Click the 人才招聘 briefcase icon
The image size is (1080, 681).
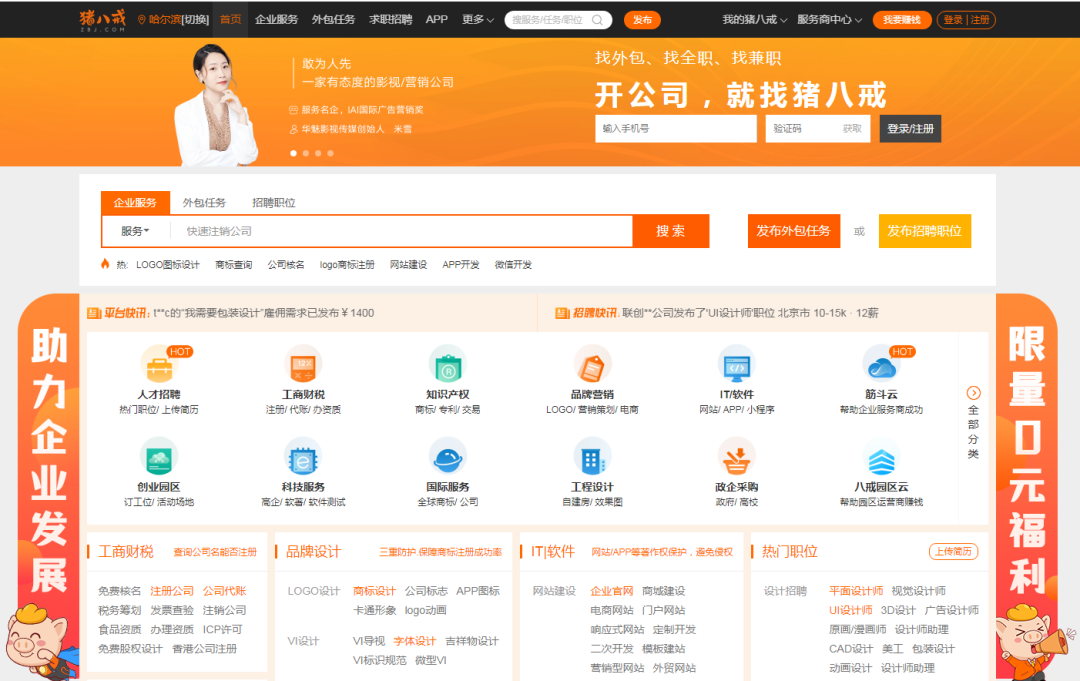tap(158, 364)
